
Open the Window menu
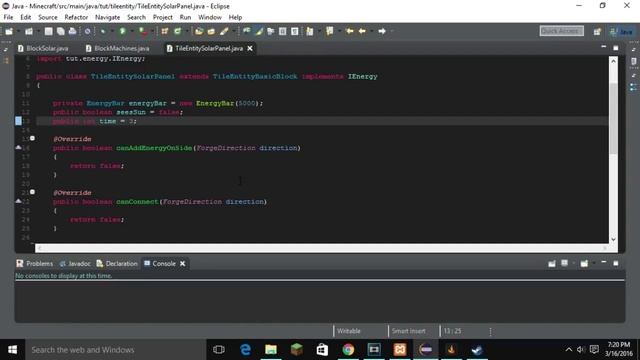(x=210, y=17)
